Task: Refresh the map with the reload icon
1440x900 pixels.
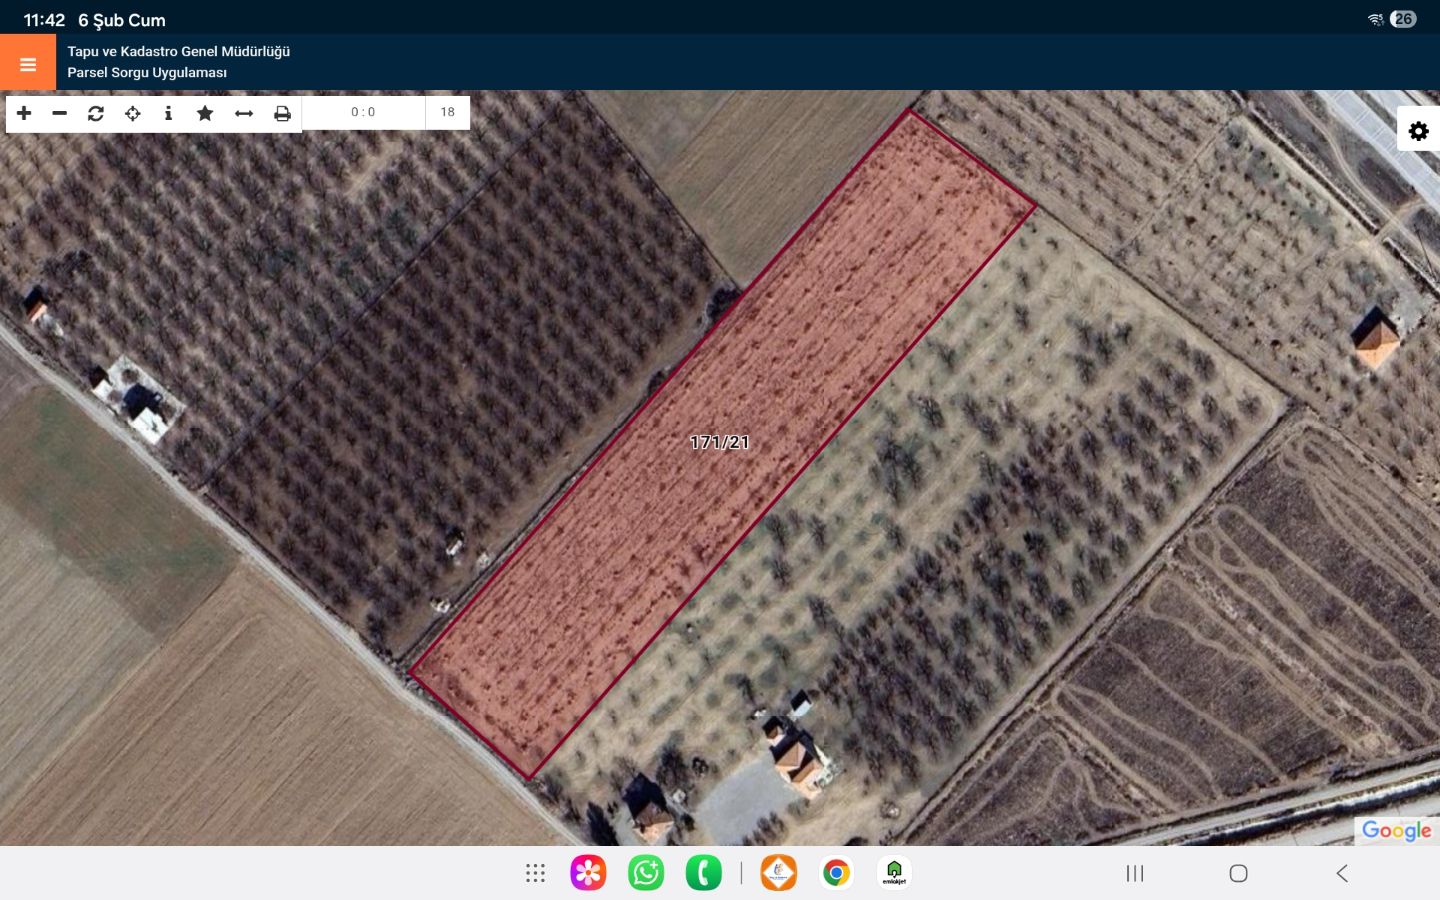Action: point(96,113)
